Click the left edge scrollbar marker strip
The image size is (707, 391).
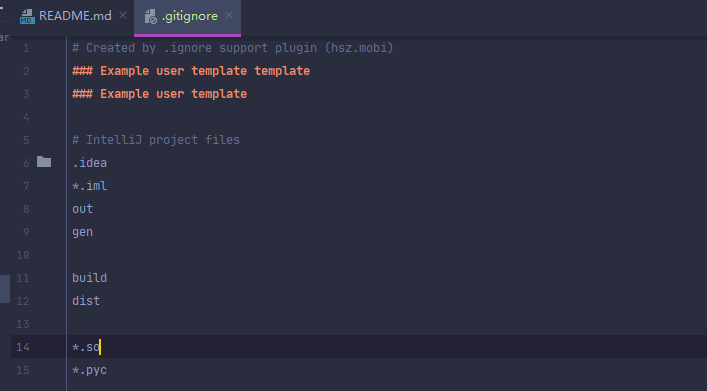click(5, 289)
